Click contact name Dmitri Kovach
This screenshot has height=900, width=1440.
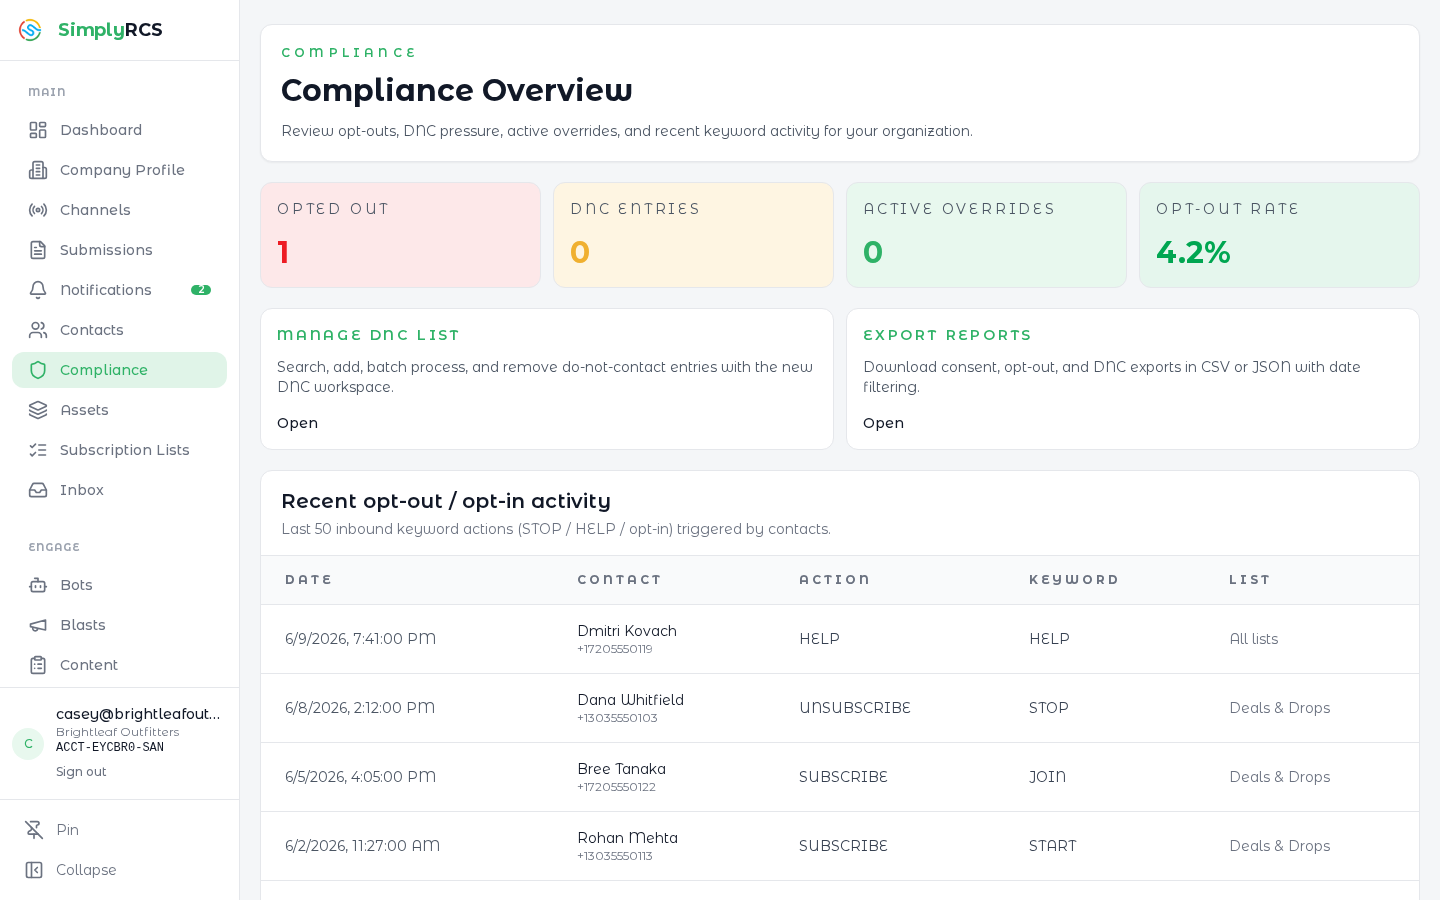click(627, 631)
